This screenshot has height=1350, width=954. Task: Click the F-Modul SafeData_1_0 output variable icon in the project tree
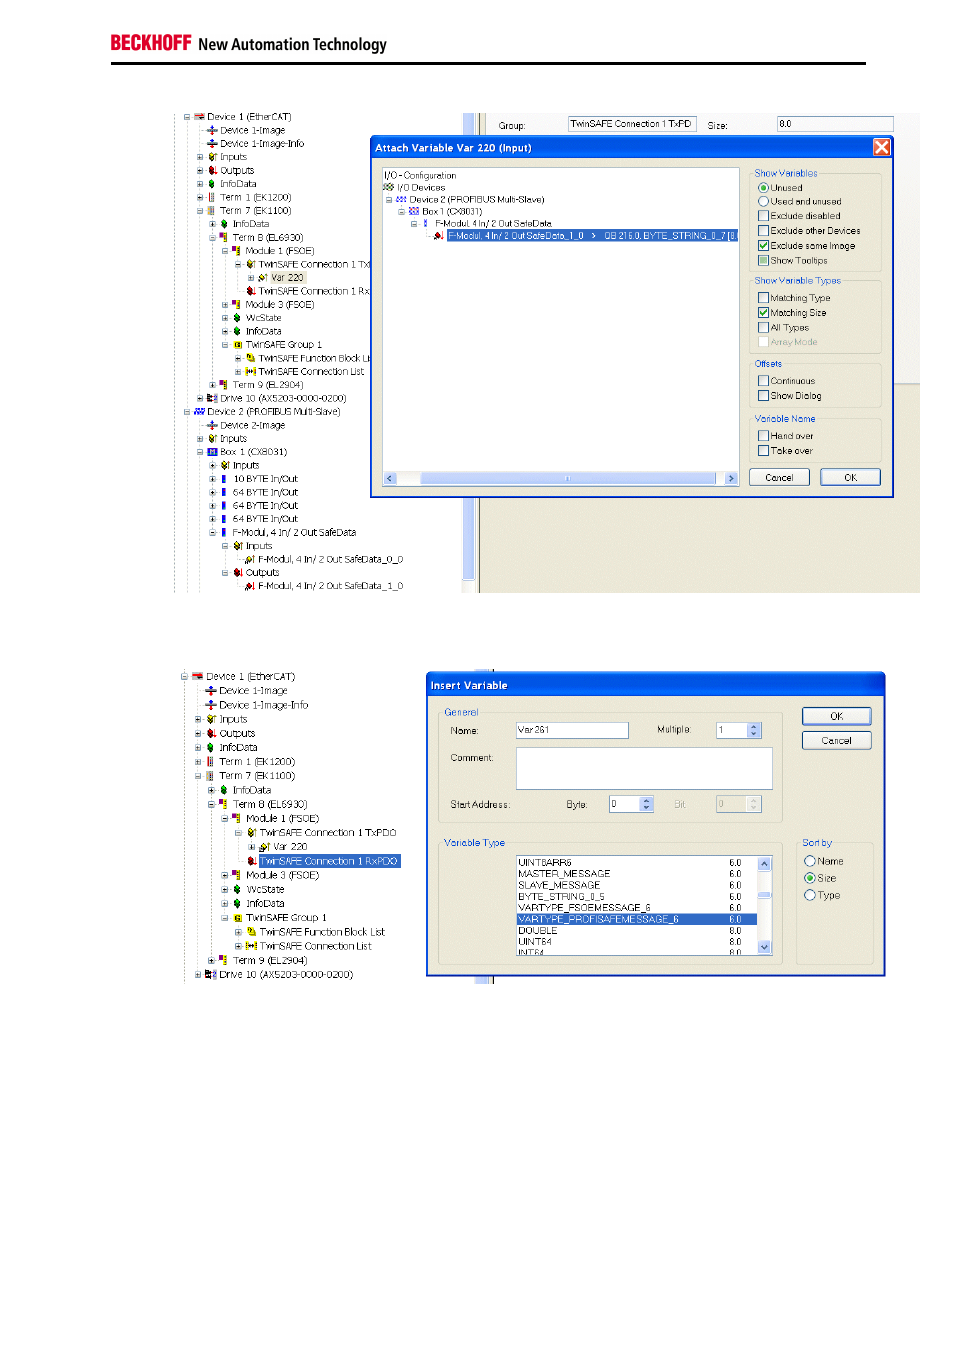250,586
